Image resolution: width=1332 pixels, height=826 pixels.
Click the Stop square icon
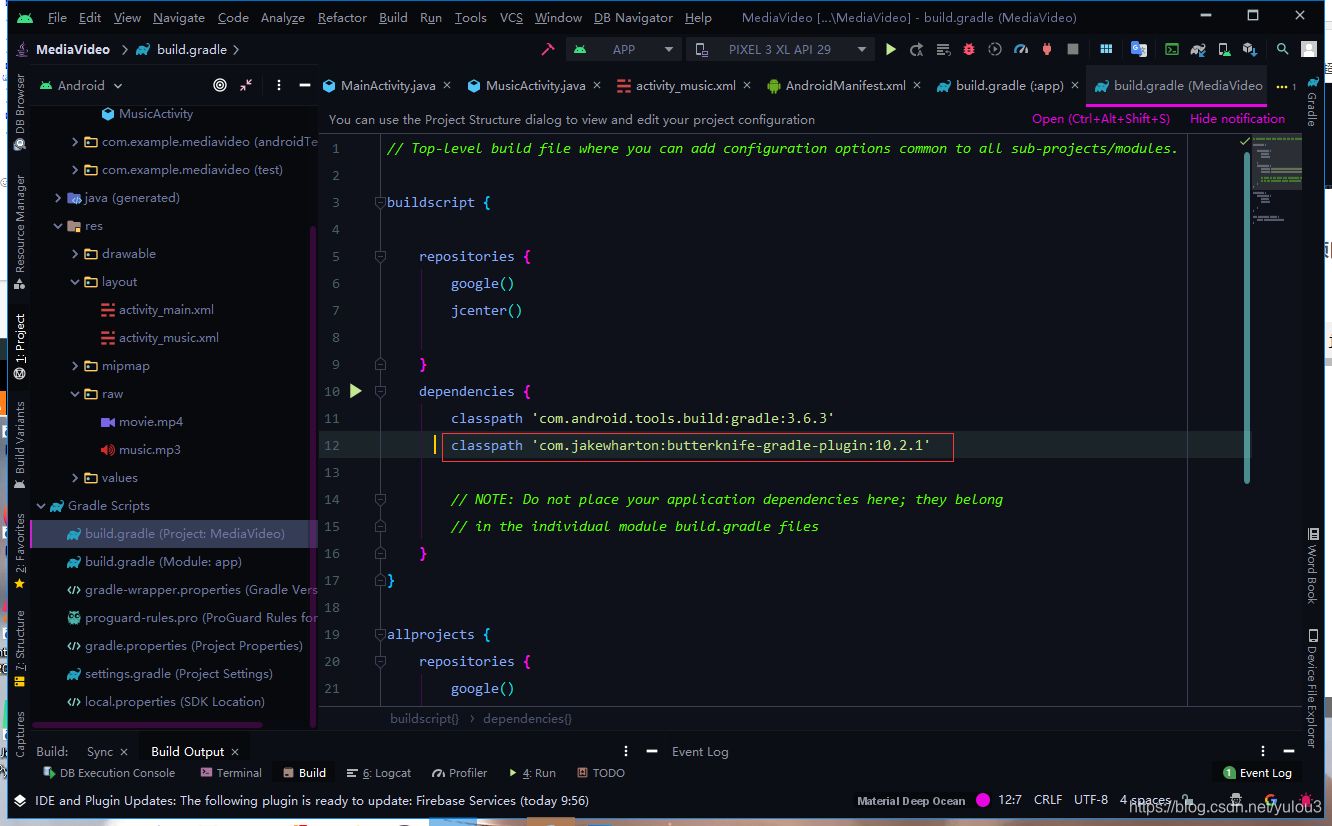(x=1073, y=49)
